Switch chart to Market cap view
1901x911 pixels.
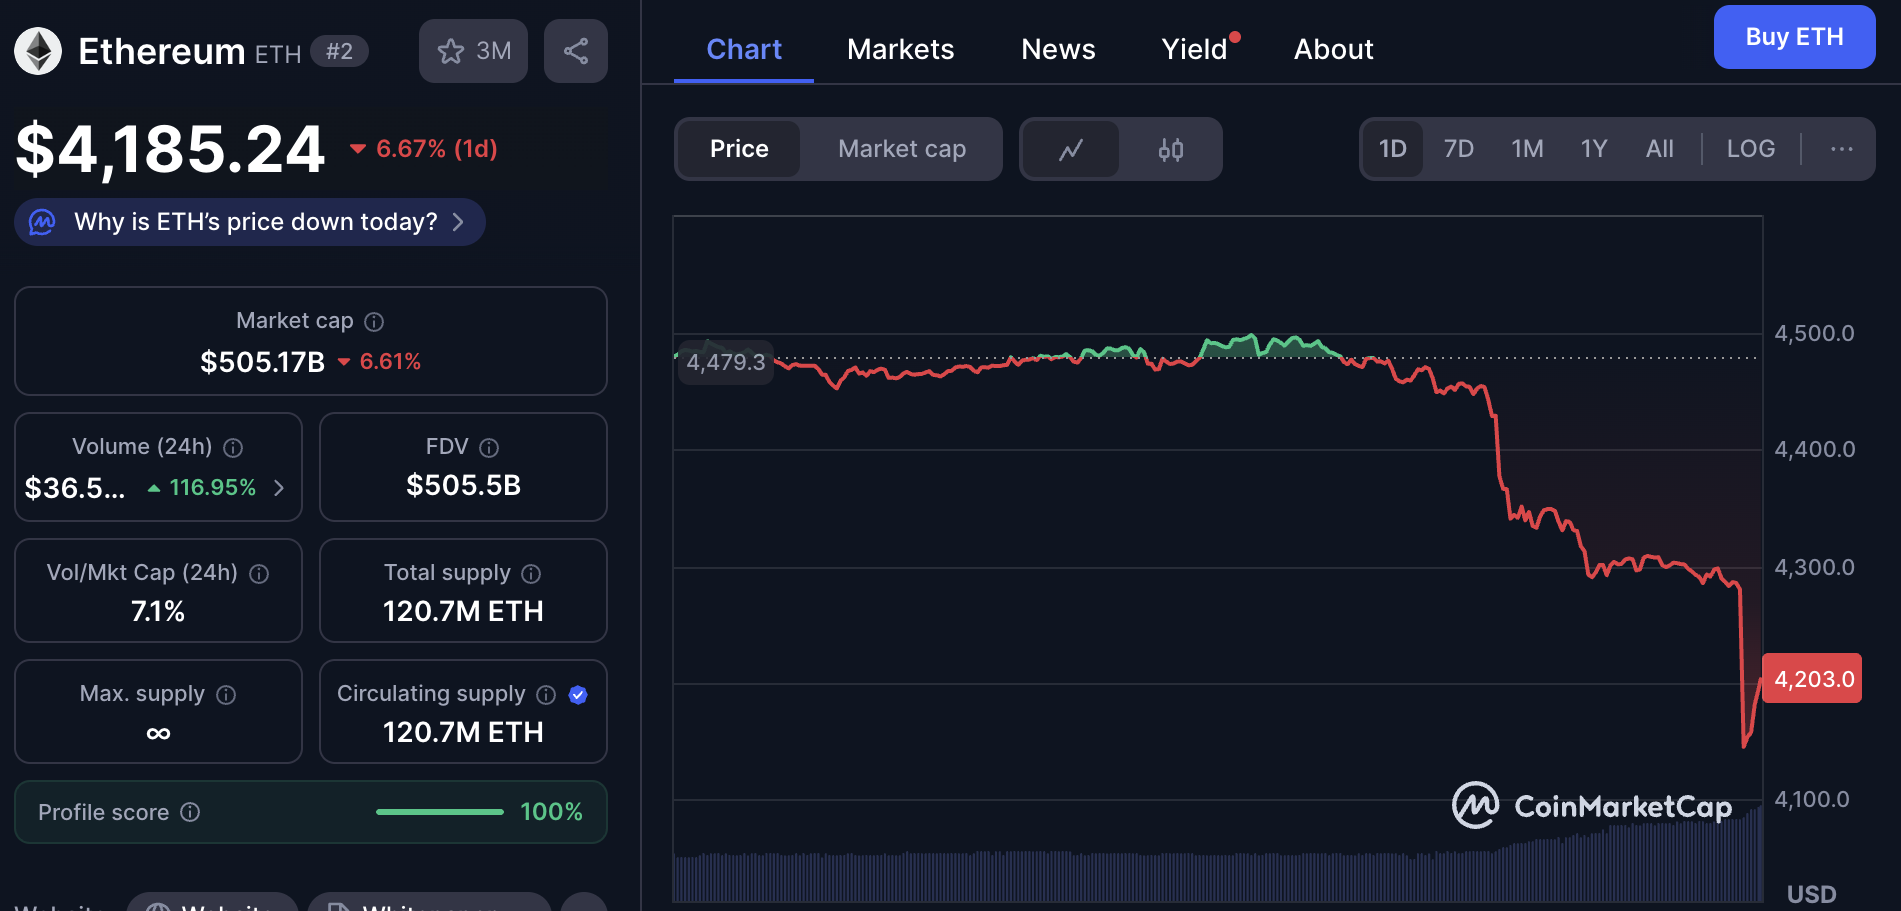[901, 149]
